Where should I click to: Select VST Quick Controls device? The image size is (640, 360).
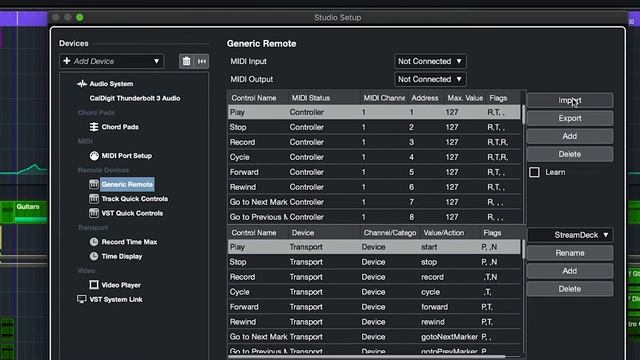tap(132, 213)
